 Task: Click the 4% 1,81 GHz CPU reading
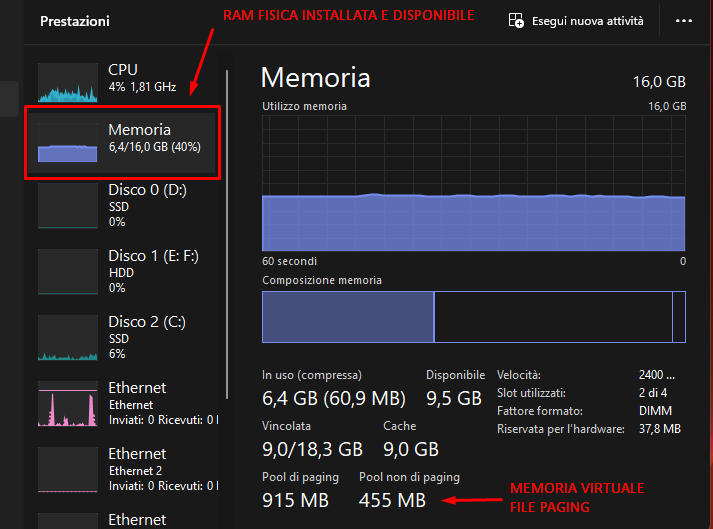coord(142,87)
